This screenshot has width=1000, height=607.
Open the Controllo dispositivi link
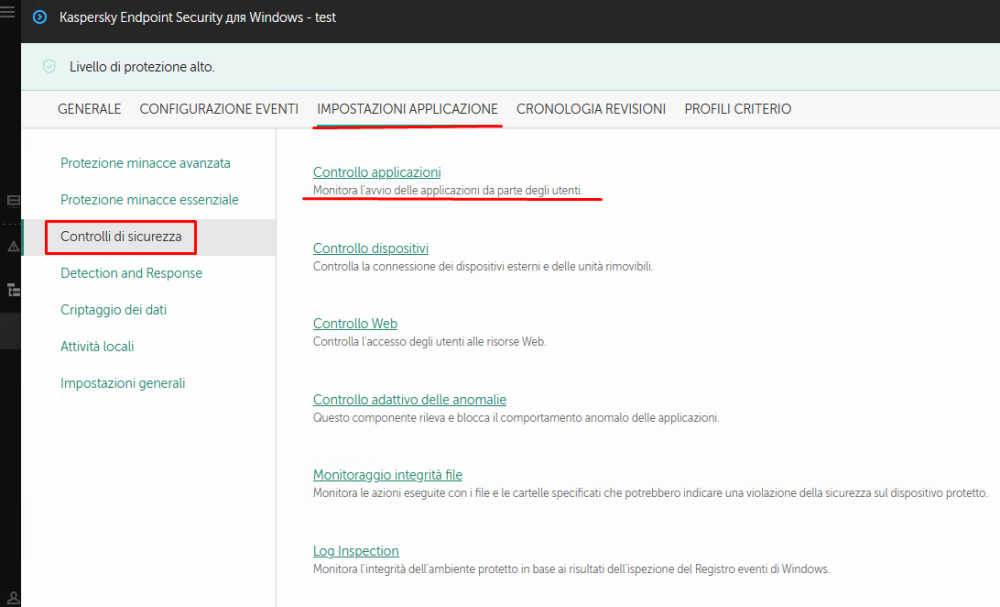point(371,248)
